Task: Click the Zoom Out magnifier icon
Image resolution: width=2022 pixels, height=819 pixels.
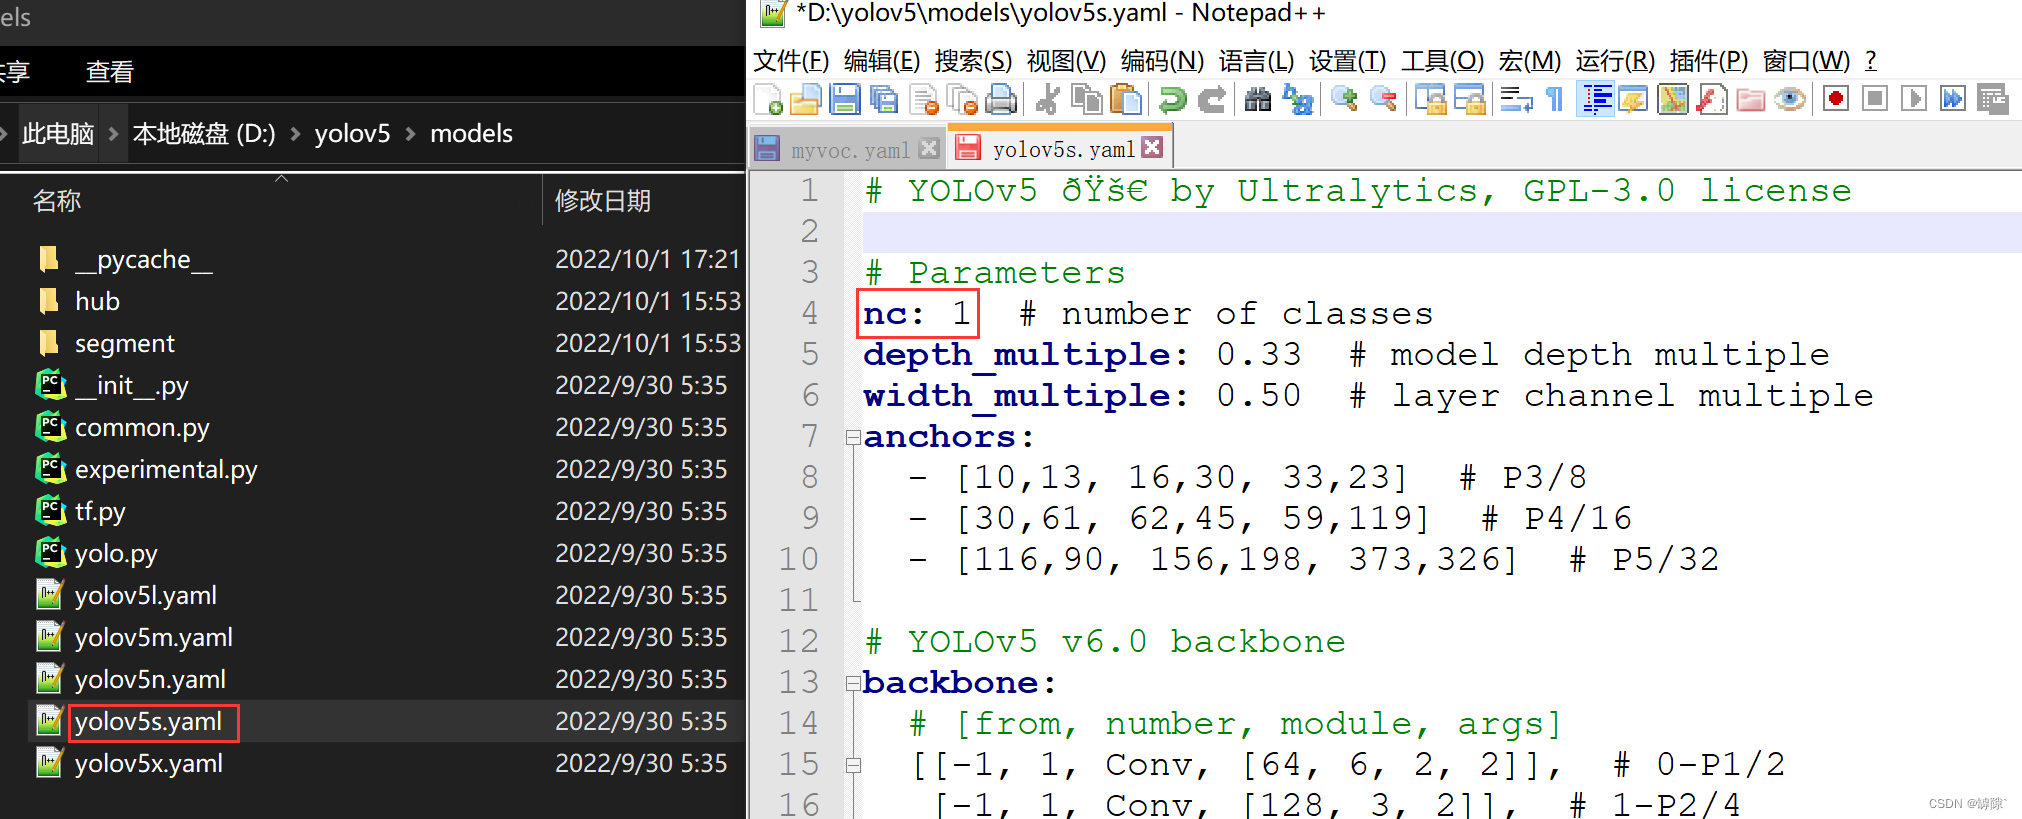Action: tap(1383, 99)
